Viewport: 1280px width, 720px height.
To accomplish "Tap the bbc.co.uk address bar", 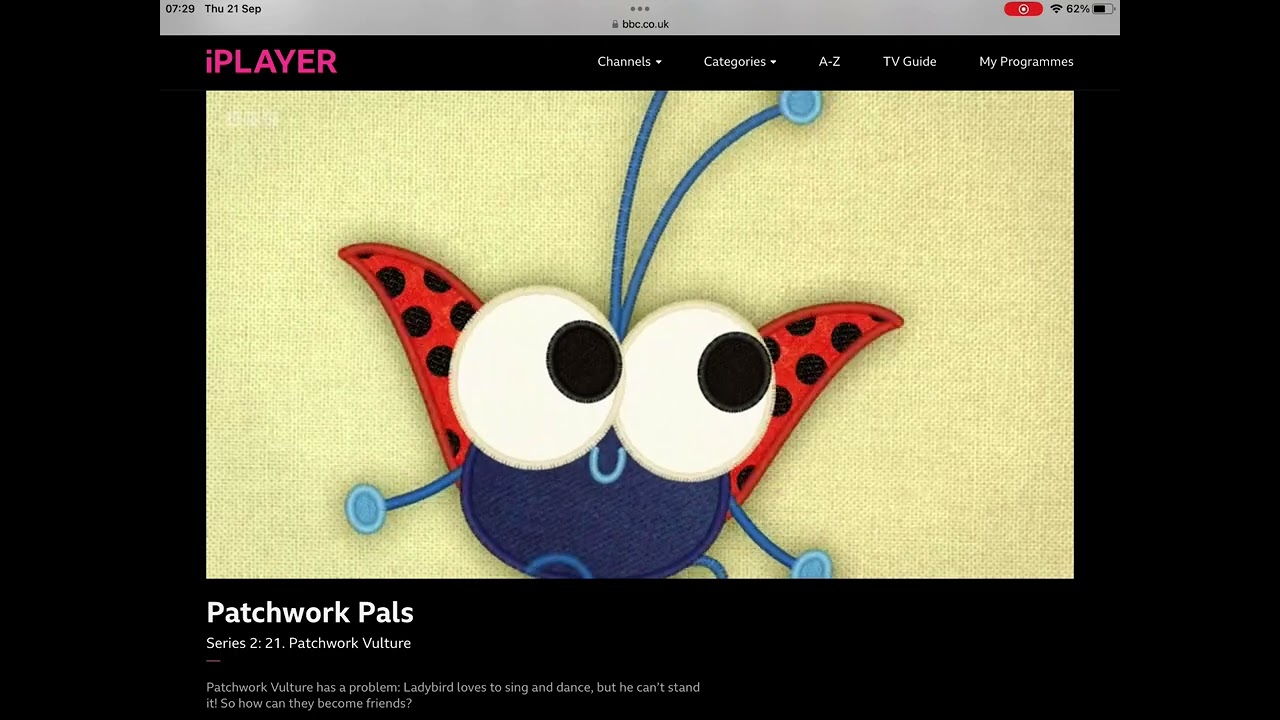I will [x=640, y=24].
